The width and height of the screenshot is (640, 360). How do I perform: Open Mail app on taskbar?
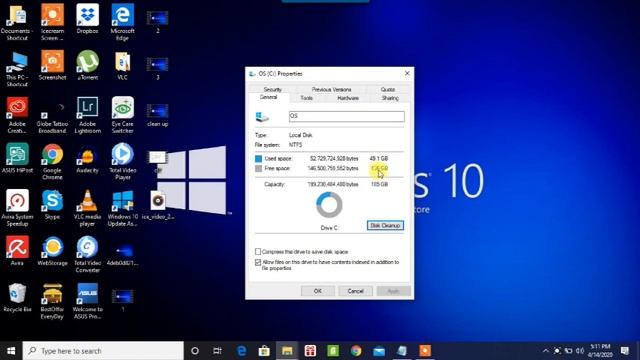pyautogui.click(x=379, y=351)
